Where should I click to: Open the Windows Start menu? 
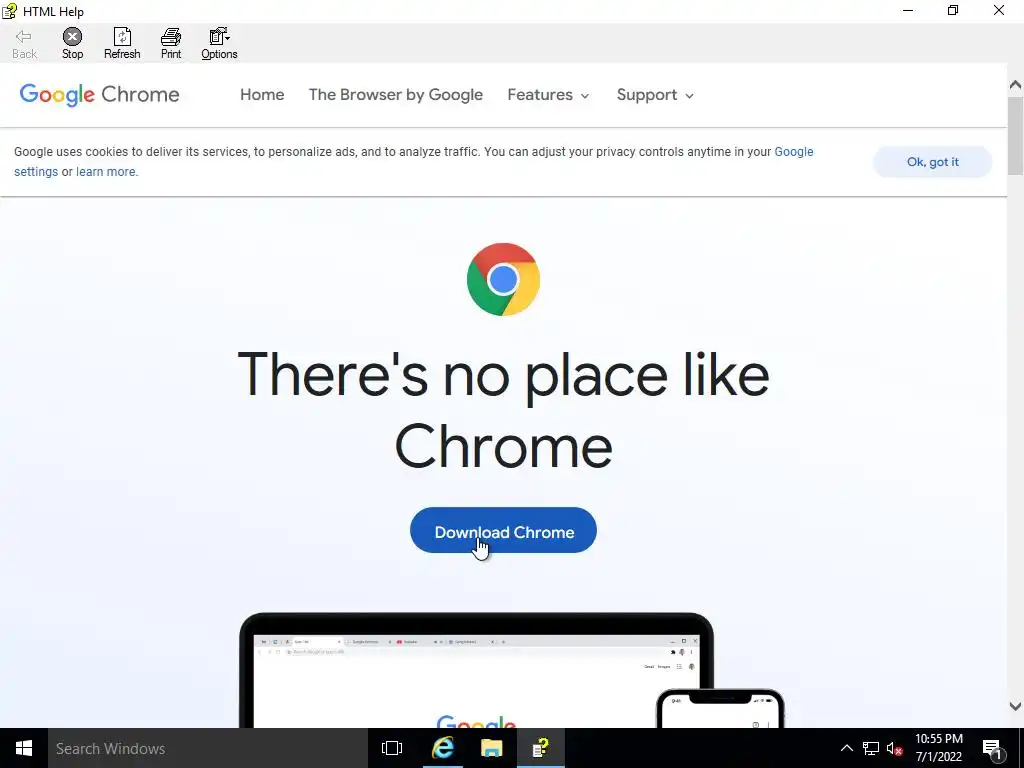coord(24,748)
